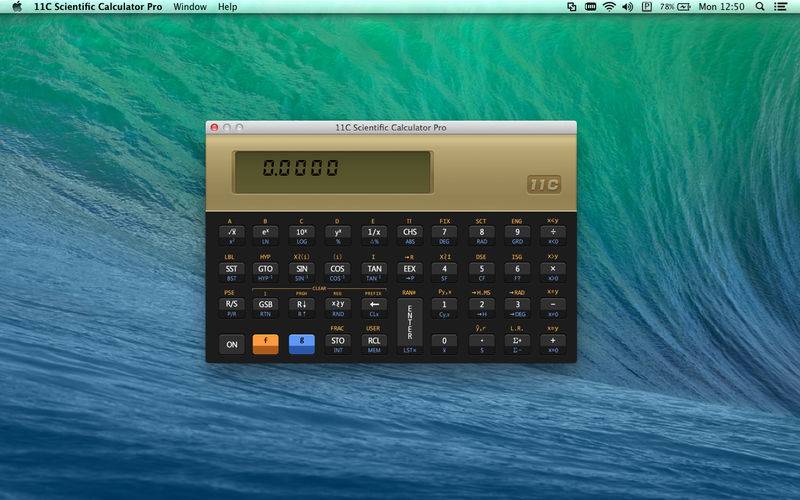
Task: Click the multiply (×) key
Action: pyautogui.click(x=553, y=272)
